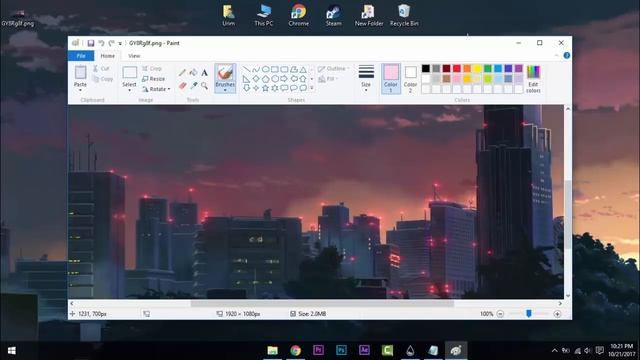
Task: Click the zoom out minus button
Action: [500, 314]
